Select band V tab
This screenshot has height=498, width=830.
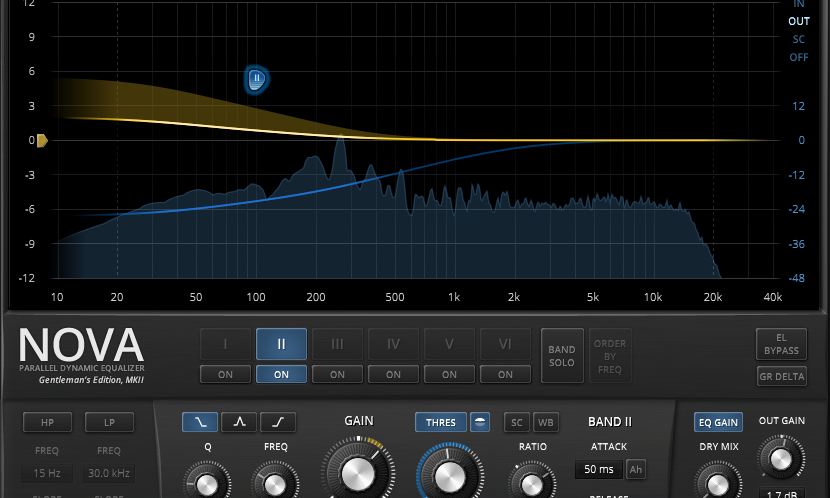coord(449,344)
